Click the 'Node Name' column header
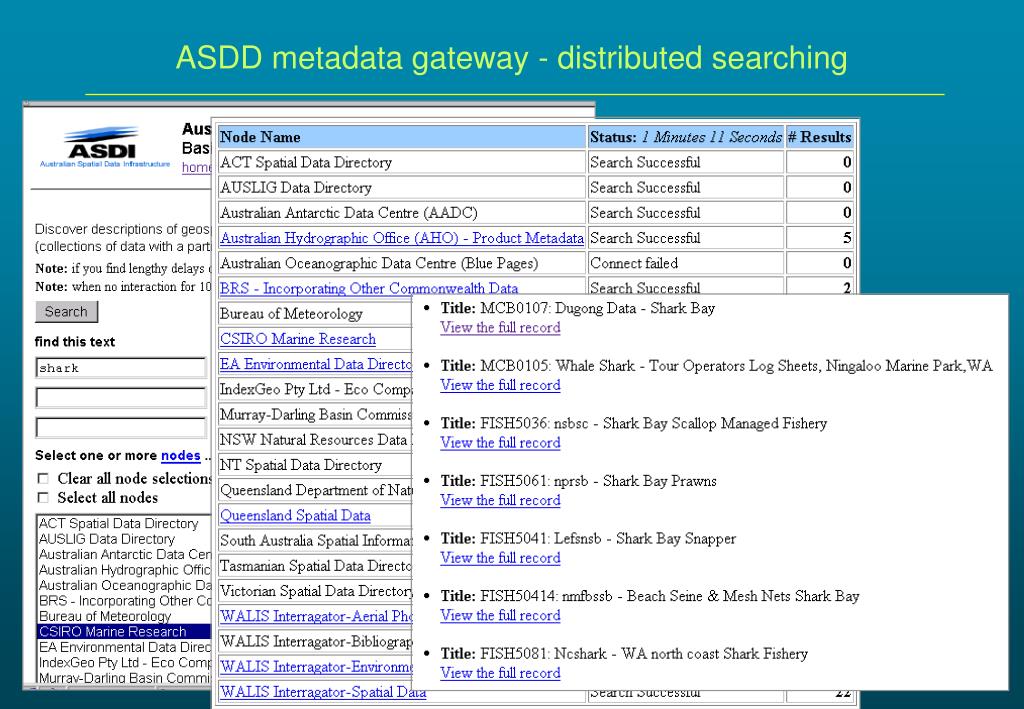The width and height of the screenshot is (1024, 709). click(x=402, y=137)
